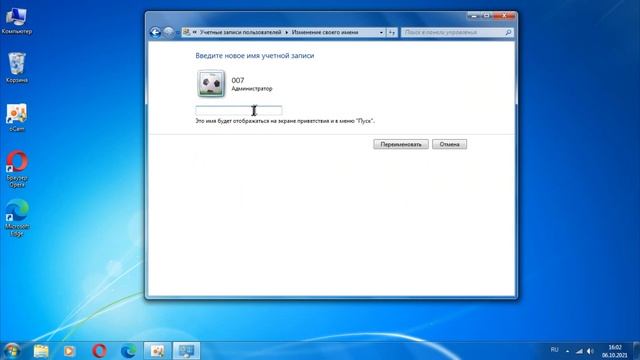Show hidden tray icons arrow
640x360 pixels.
click(x=567, y=351)
